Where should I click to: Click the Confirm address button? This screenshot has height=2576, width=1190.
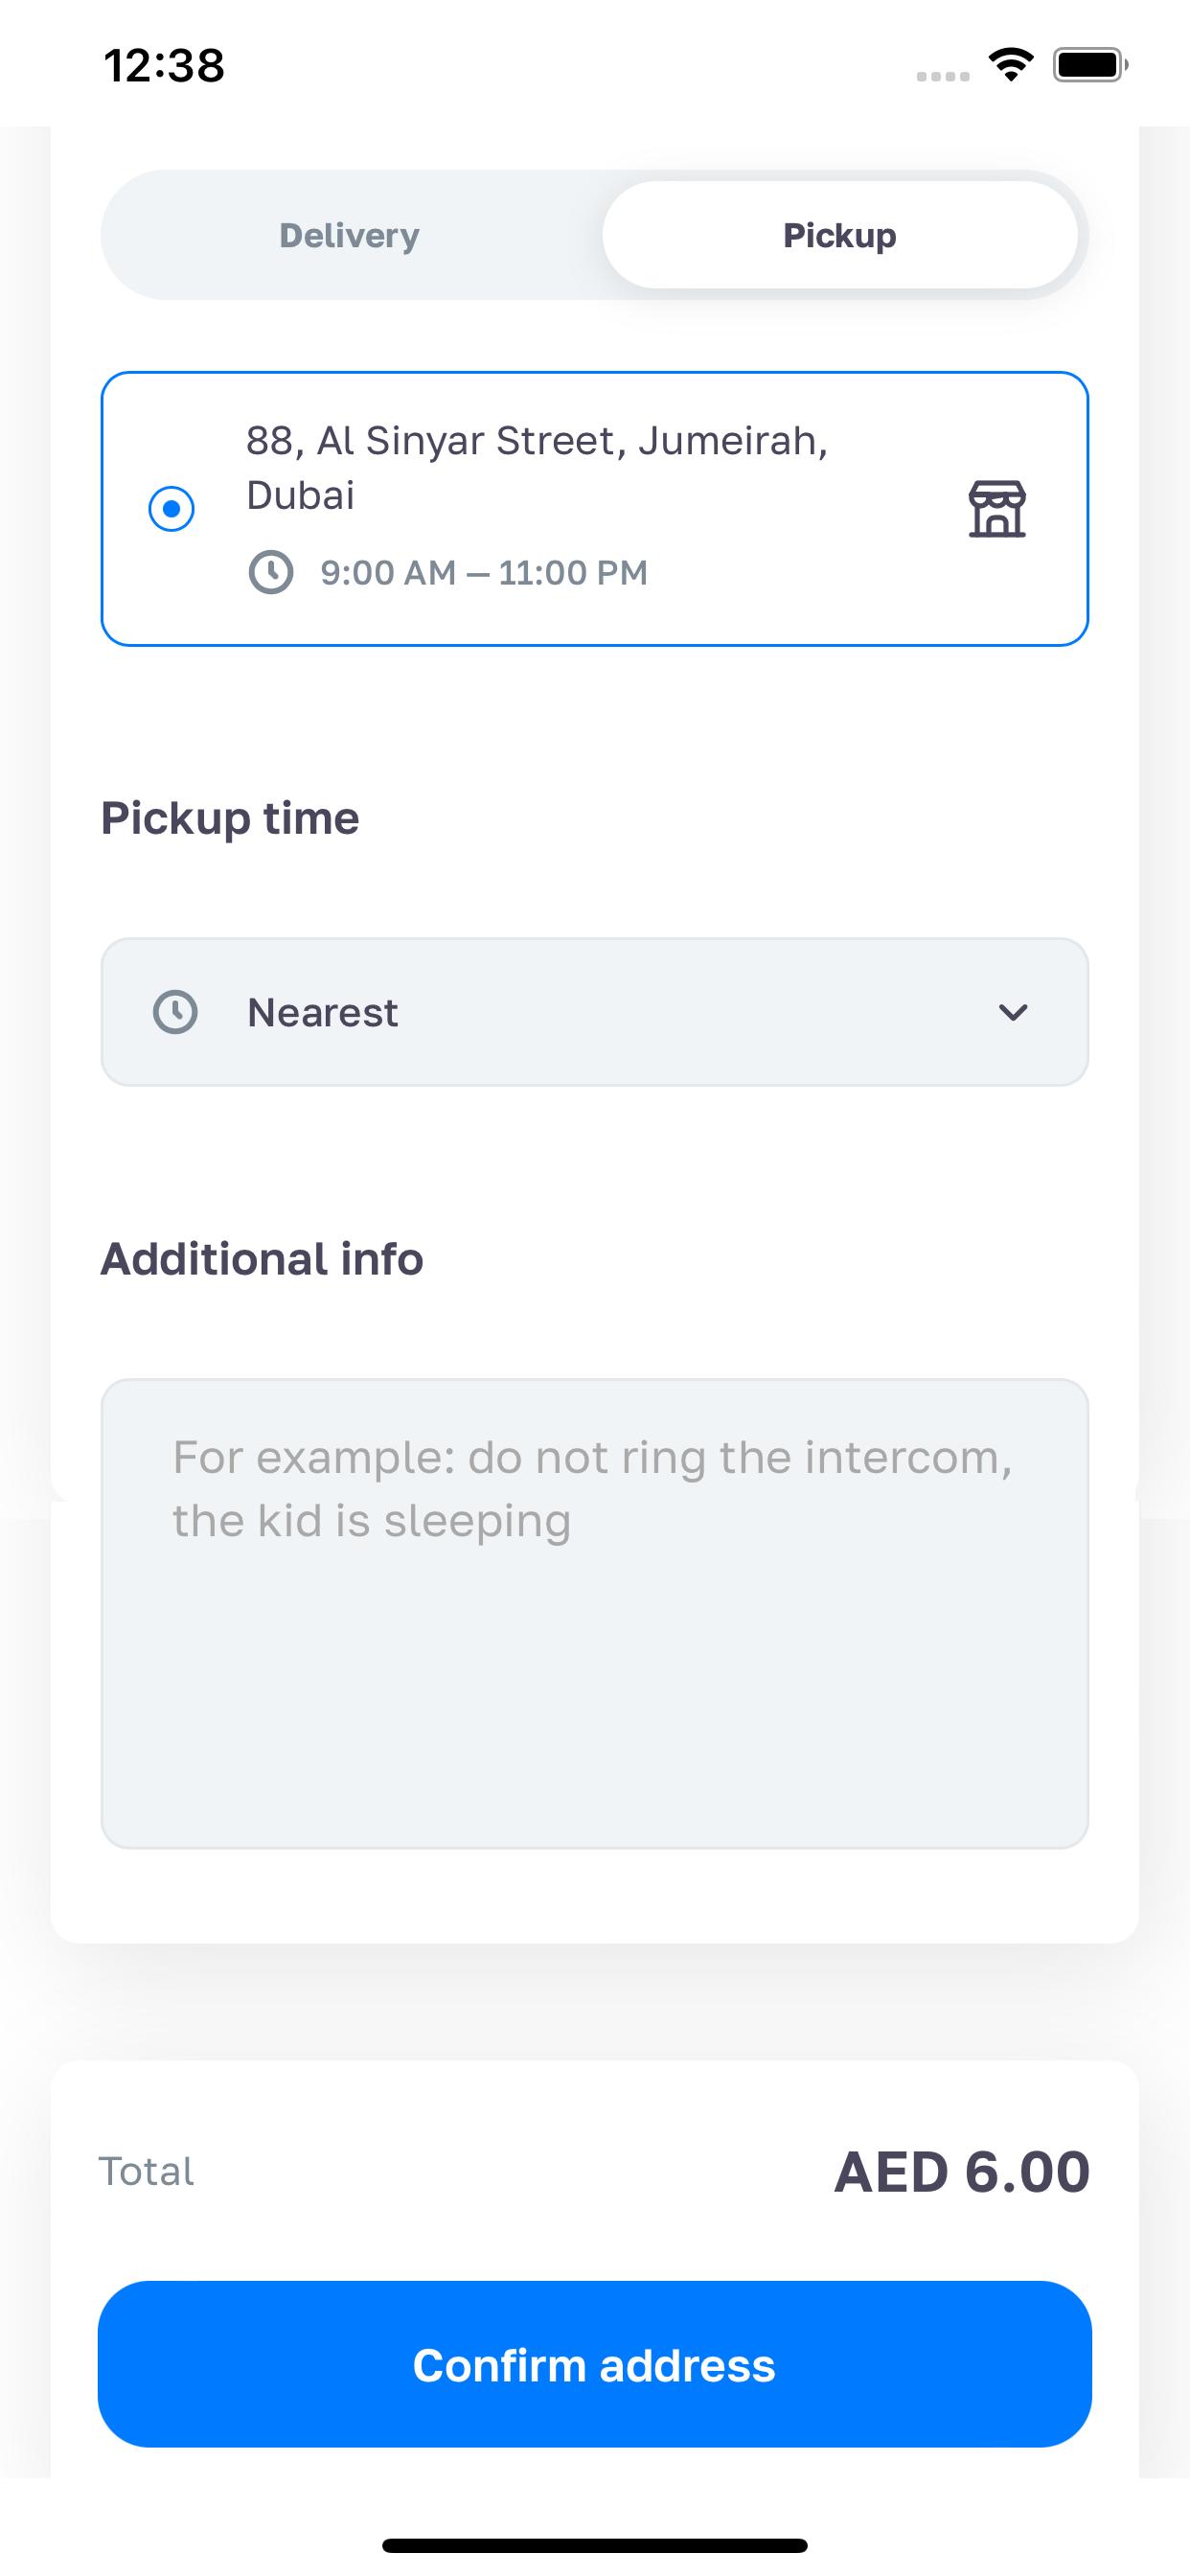point(595,2364)
